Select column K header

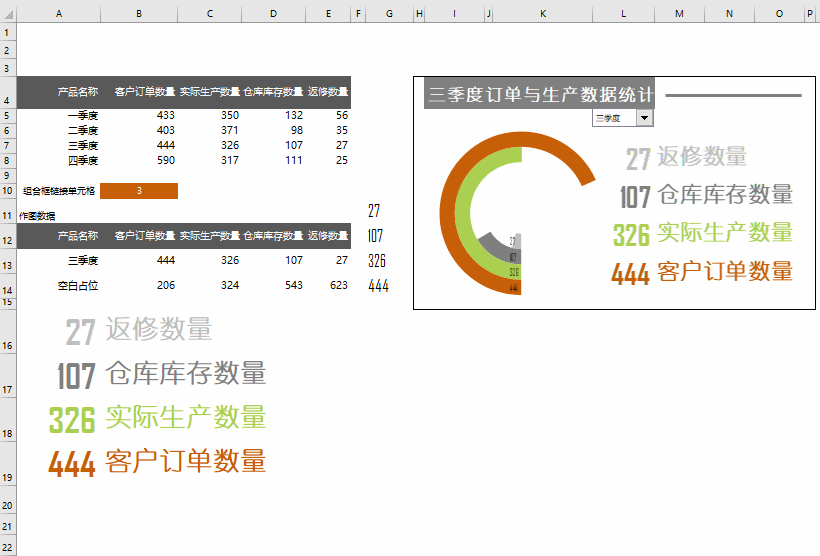pyautogui.click(x=543, y=14)
